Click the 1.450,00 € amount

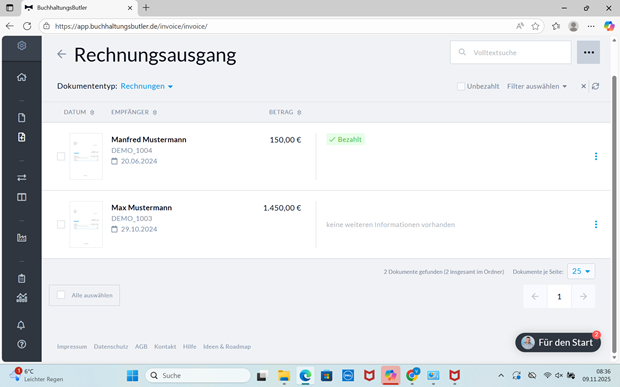point(282,208)
